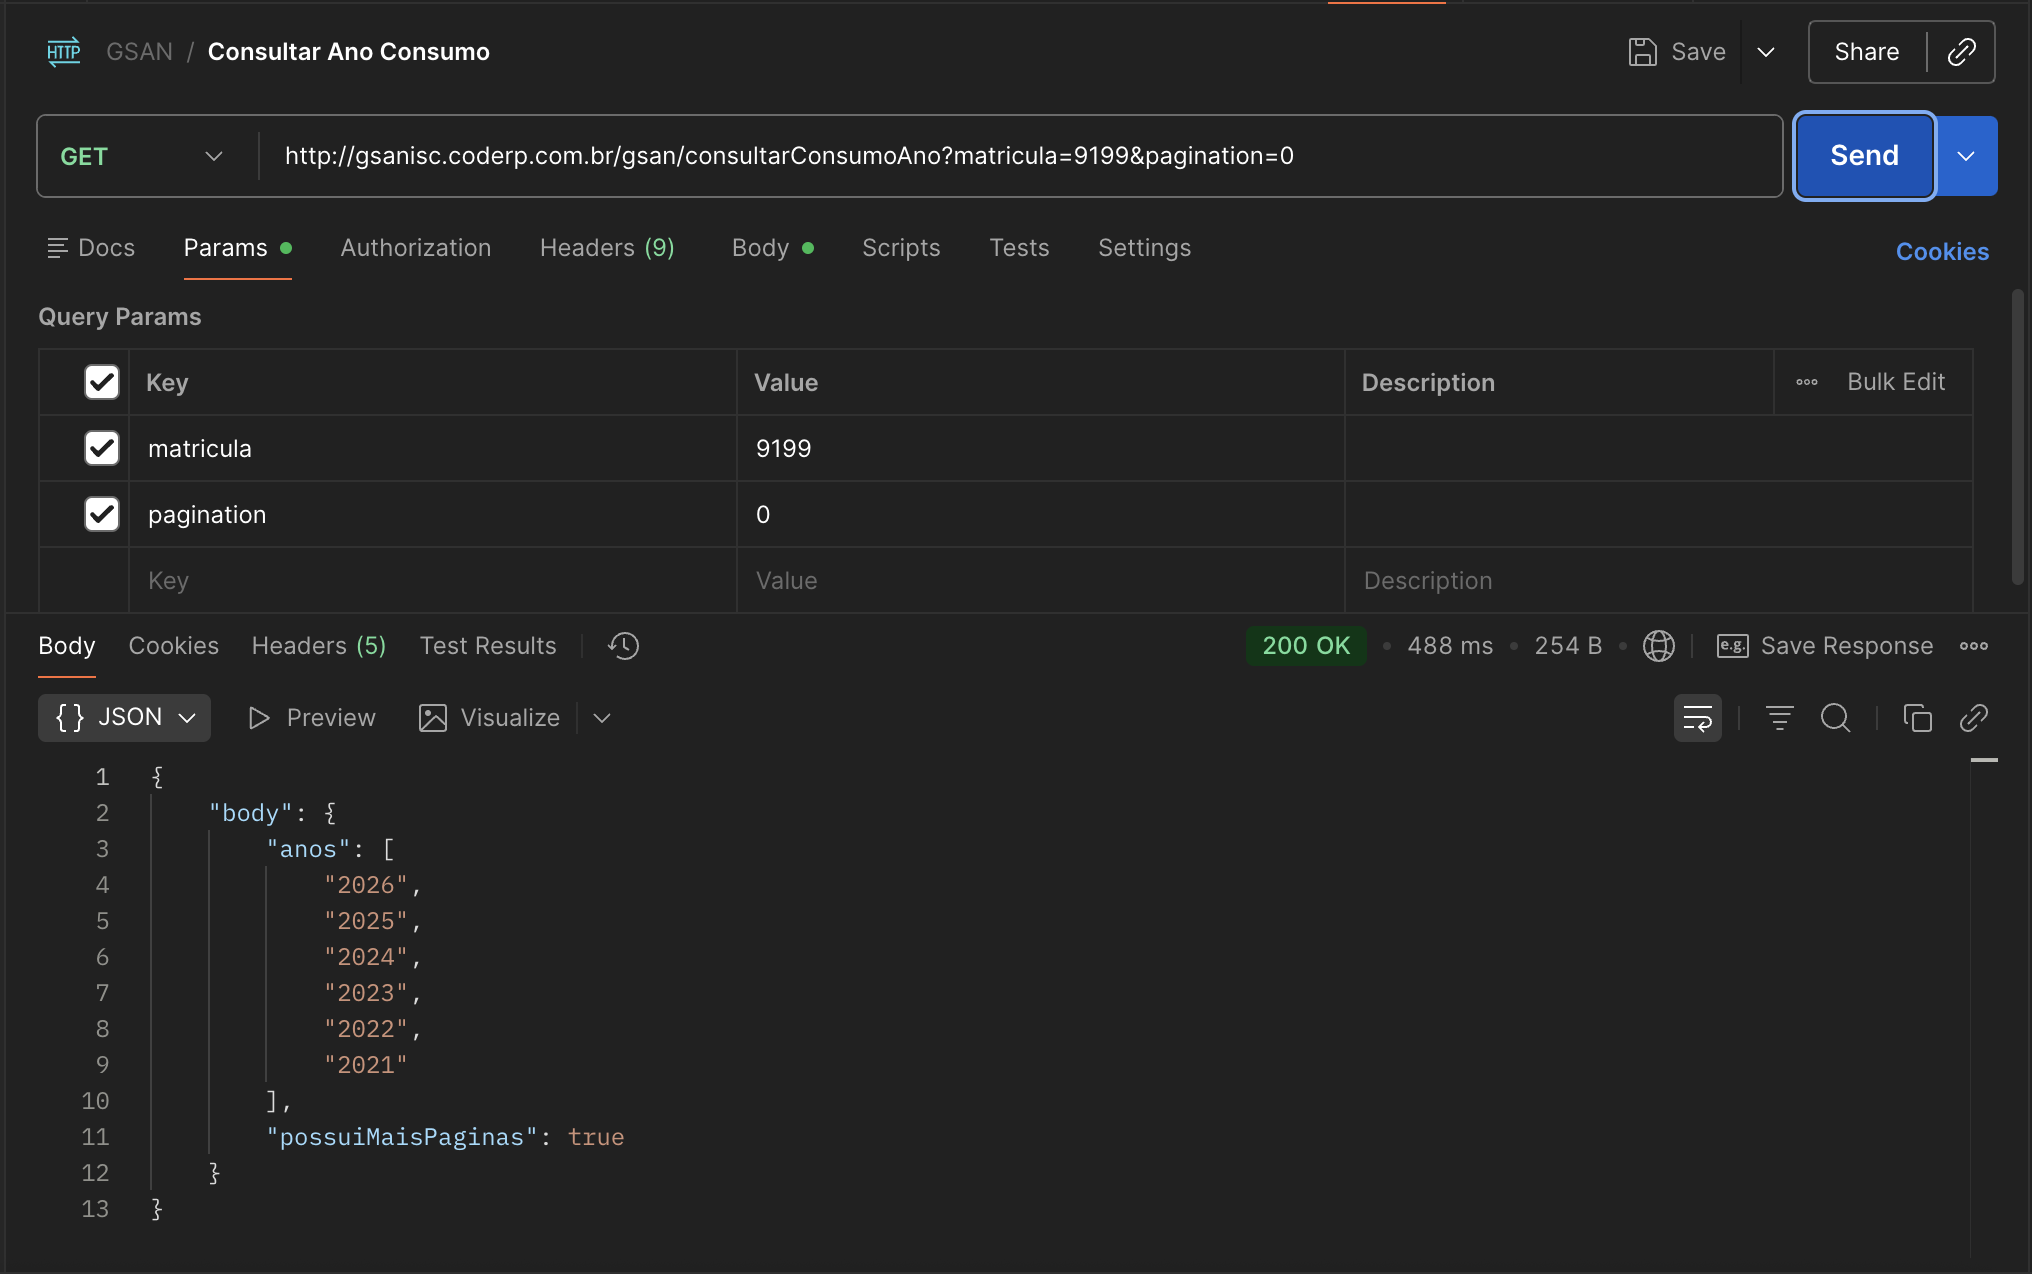Click the Cookies link

click(1941, 252)
